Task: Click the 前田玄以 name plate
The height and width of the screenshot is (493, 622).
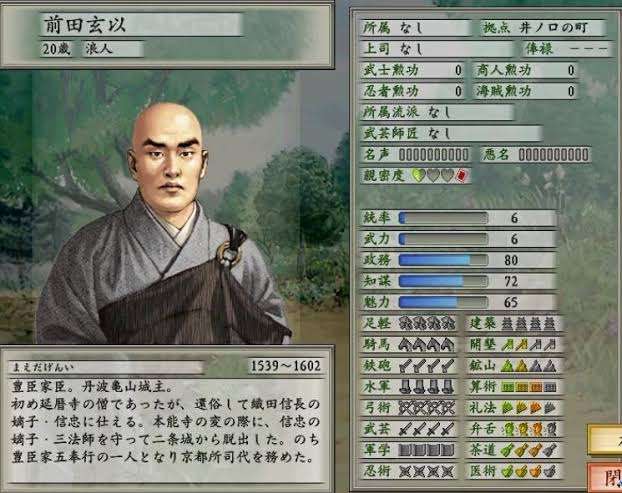Action: (141, 25)
